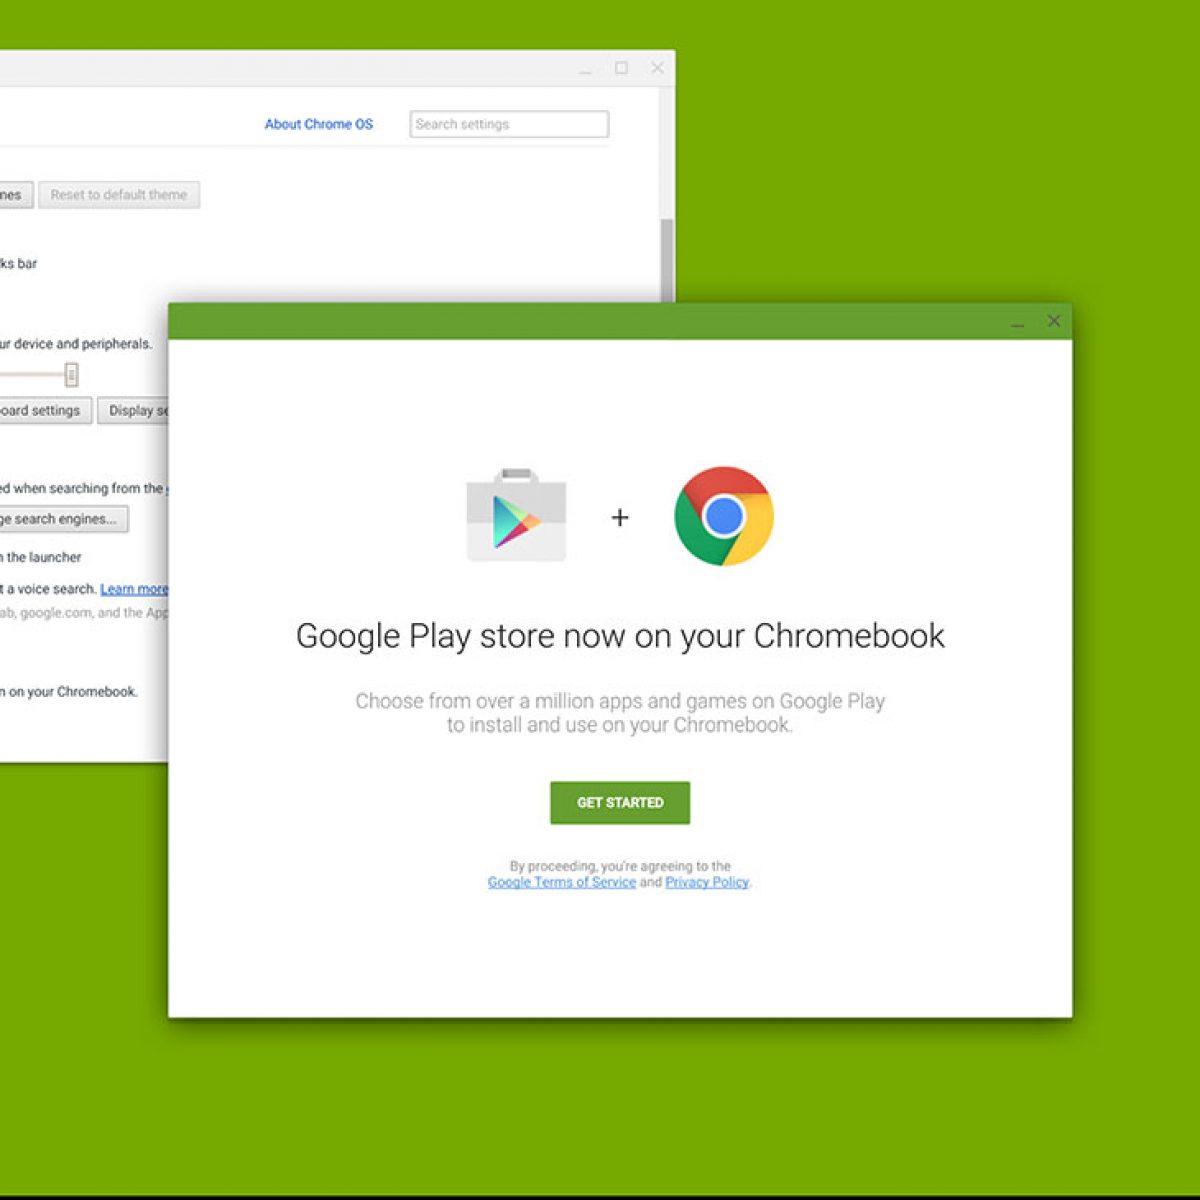Image resolution: width=1200 pixels, height=1200 pixels.
Task: Close the Google Play store dialog
Action: (1053, 321)
